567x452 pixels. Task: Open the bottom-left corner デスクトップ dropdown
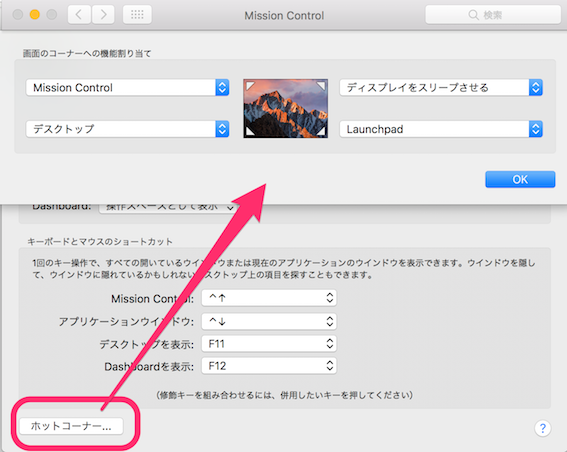click(127, 129)
